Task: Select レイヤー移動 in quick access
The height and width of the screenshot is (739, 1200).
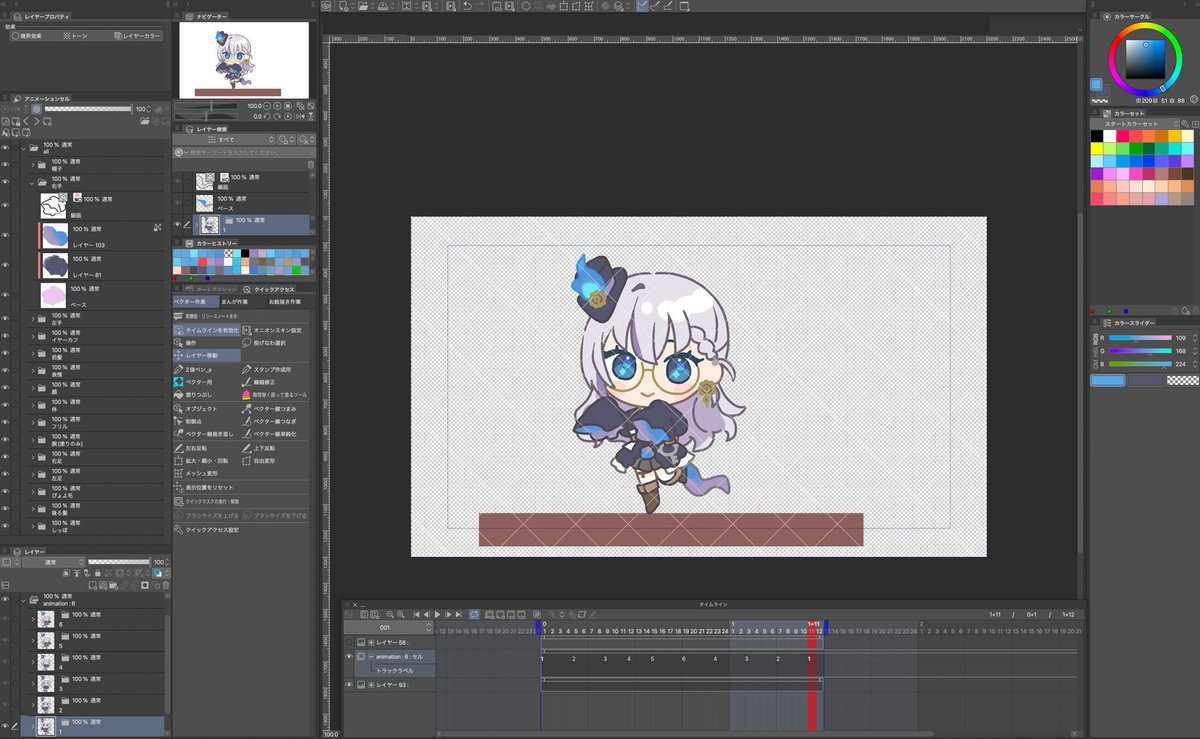Action: pos(205,355)
